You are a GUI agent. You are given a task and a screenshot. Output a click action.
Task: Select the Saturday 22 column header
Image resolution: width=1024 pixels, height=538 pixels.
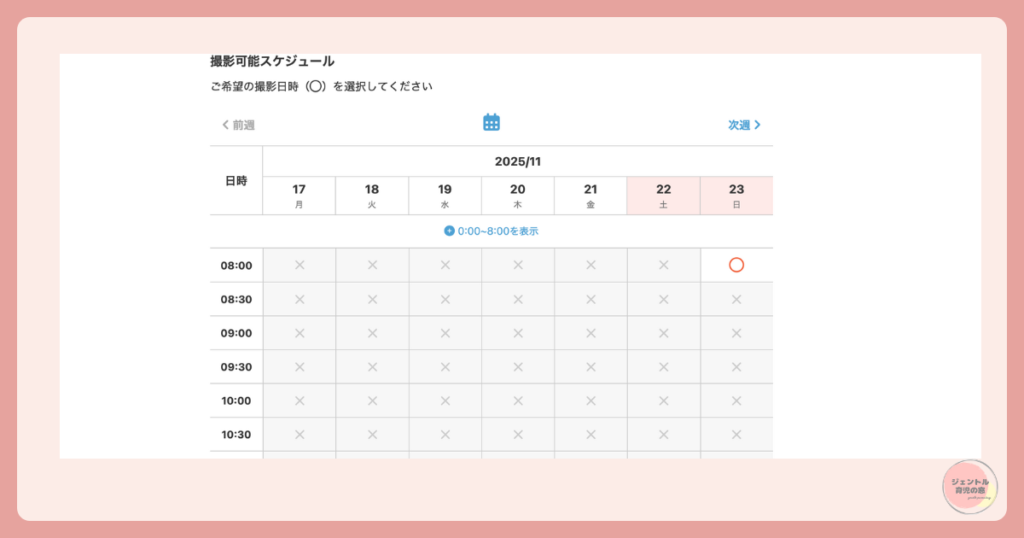coord(663,195)
